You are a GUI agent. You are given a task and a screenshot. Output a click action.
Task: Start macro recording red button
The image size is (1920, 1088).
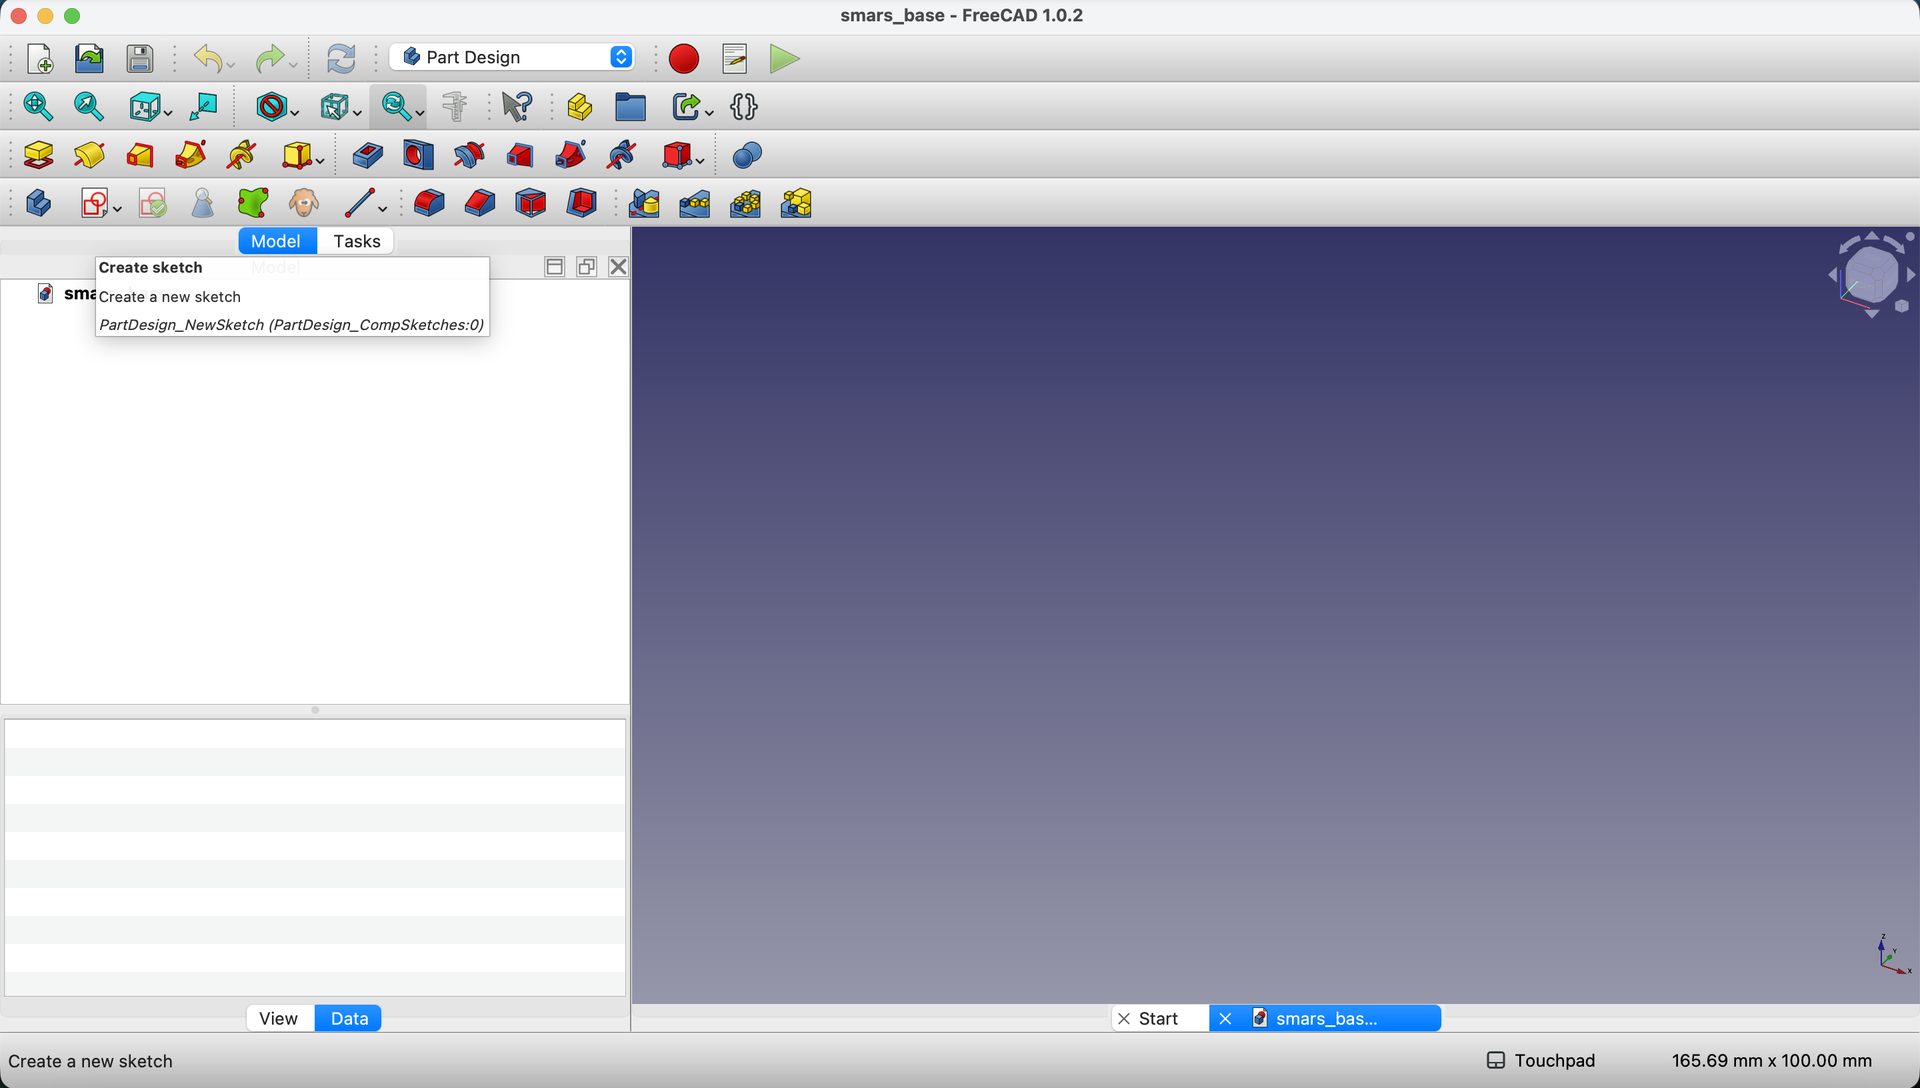pos(684,59)
